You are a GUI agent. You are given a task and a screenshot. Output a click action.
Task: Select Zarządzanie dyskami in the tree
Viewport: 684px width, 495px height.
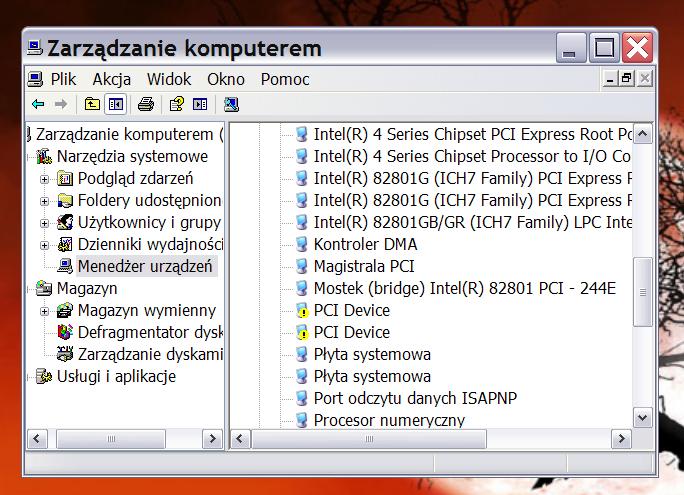[x=150, y=354]
